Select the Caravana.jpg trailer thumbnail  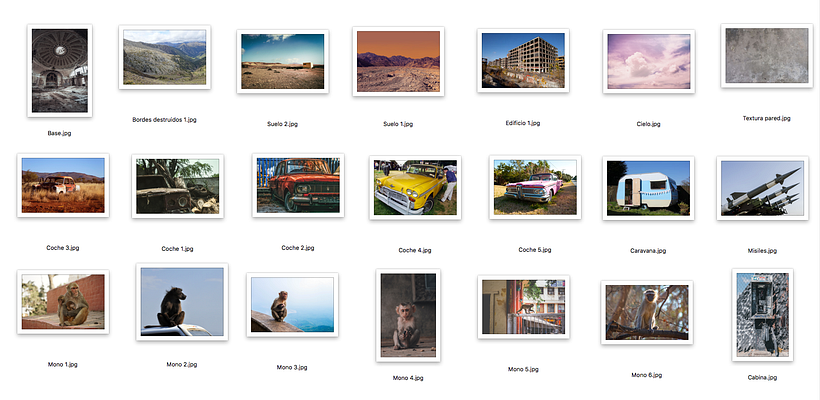pos(647,187)
